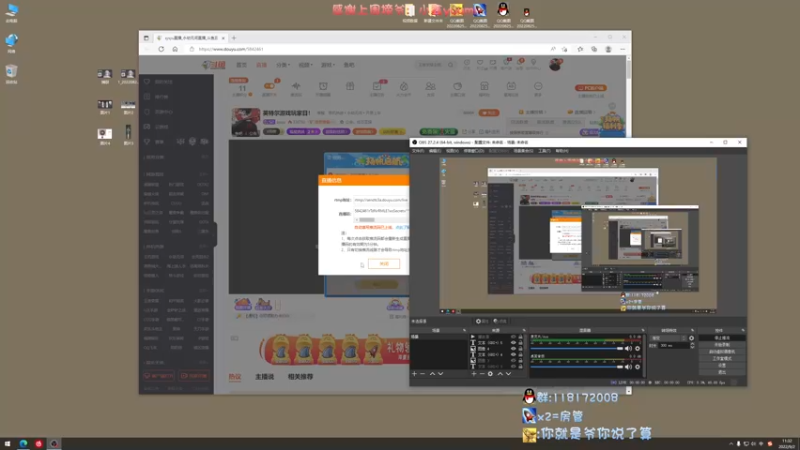Open 设置 from OBS Controls
This screenshot has width=800, height=450.
tap(721, 365)
